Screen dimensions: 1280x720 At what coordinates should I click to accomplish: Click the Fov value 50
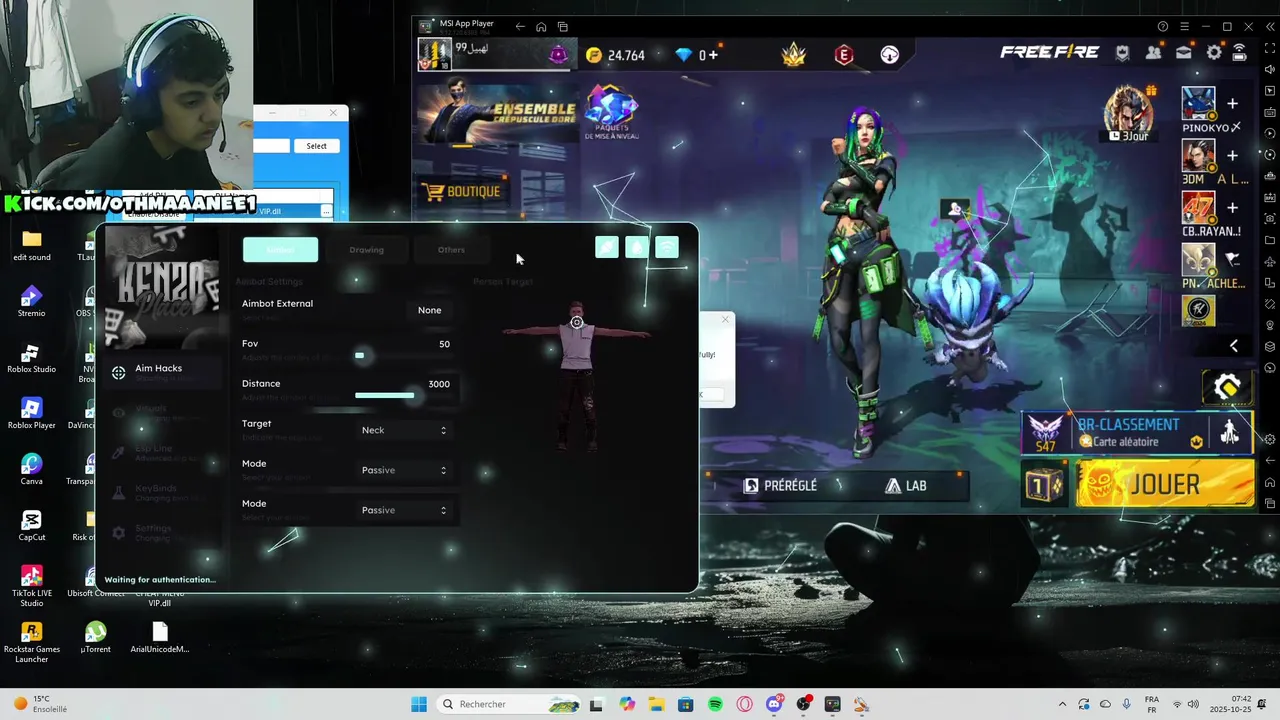[x=444, y=344]
